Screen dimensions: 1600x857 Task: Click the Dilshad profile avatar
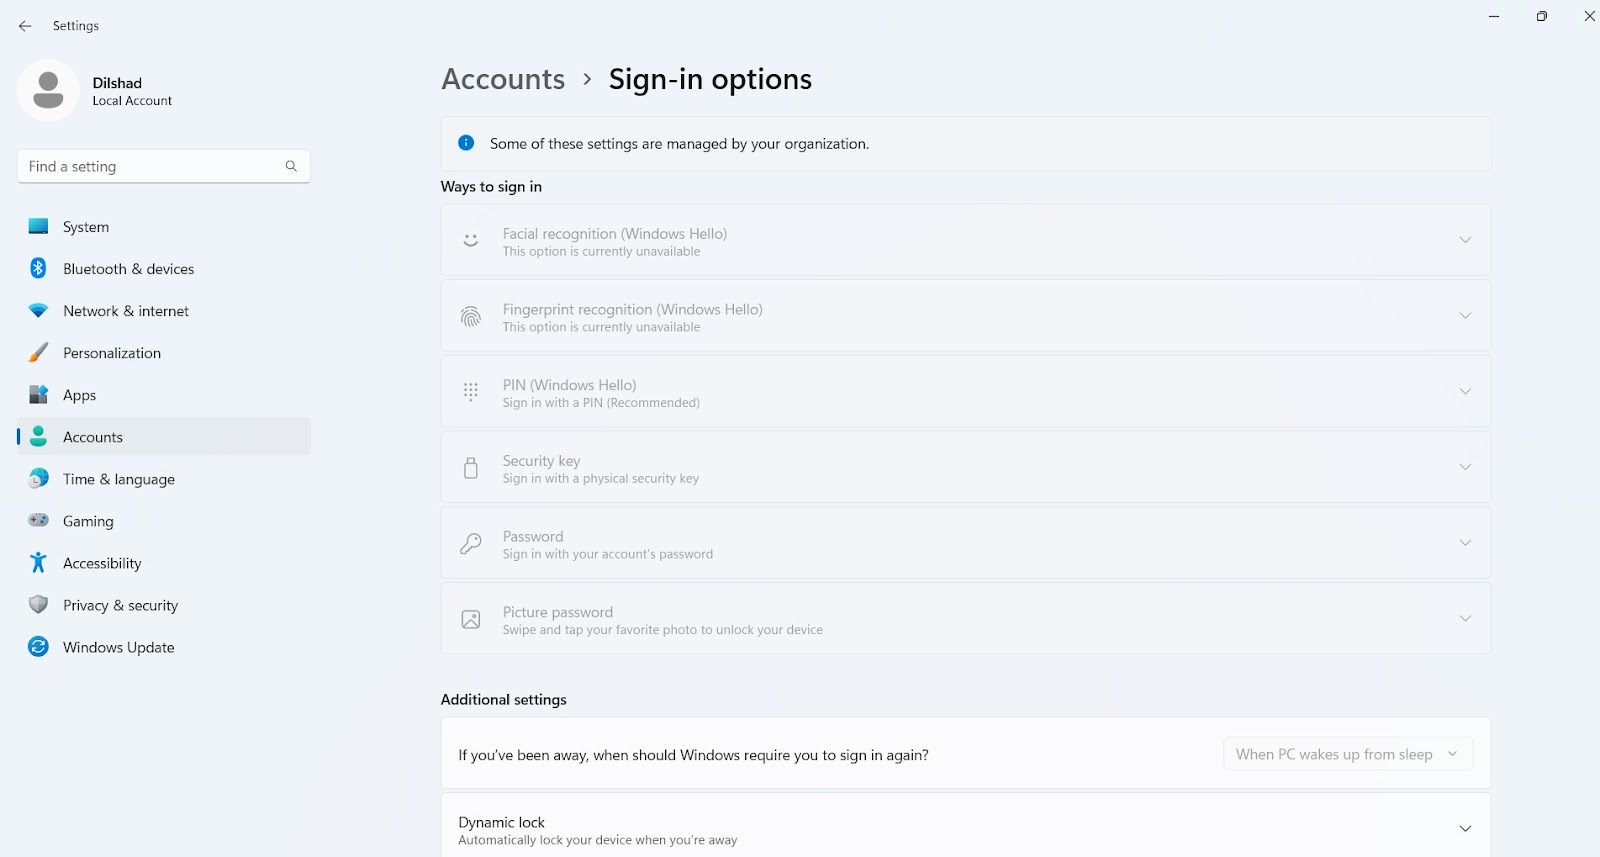click(48, 90)
